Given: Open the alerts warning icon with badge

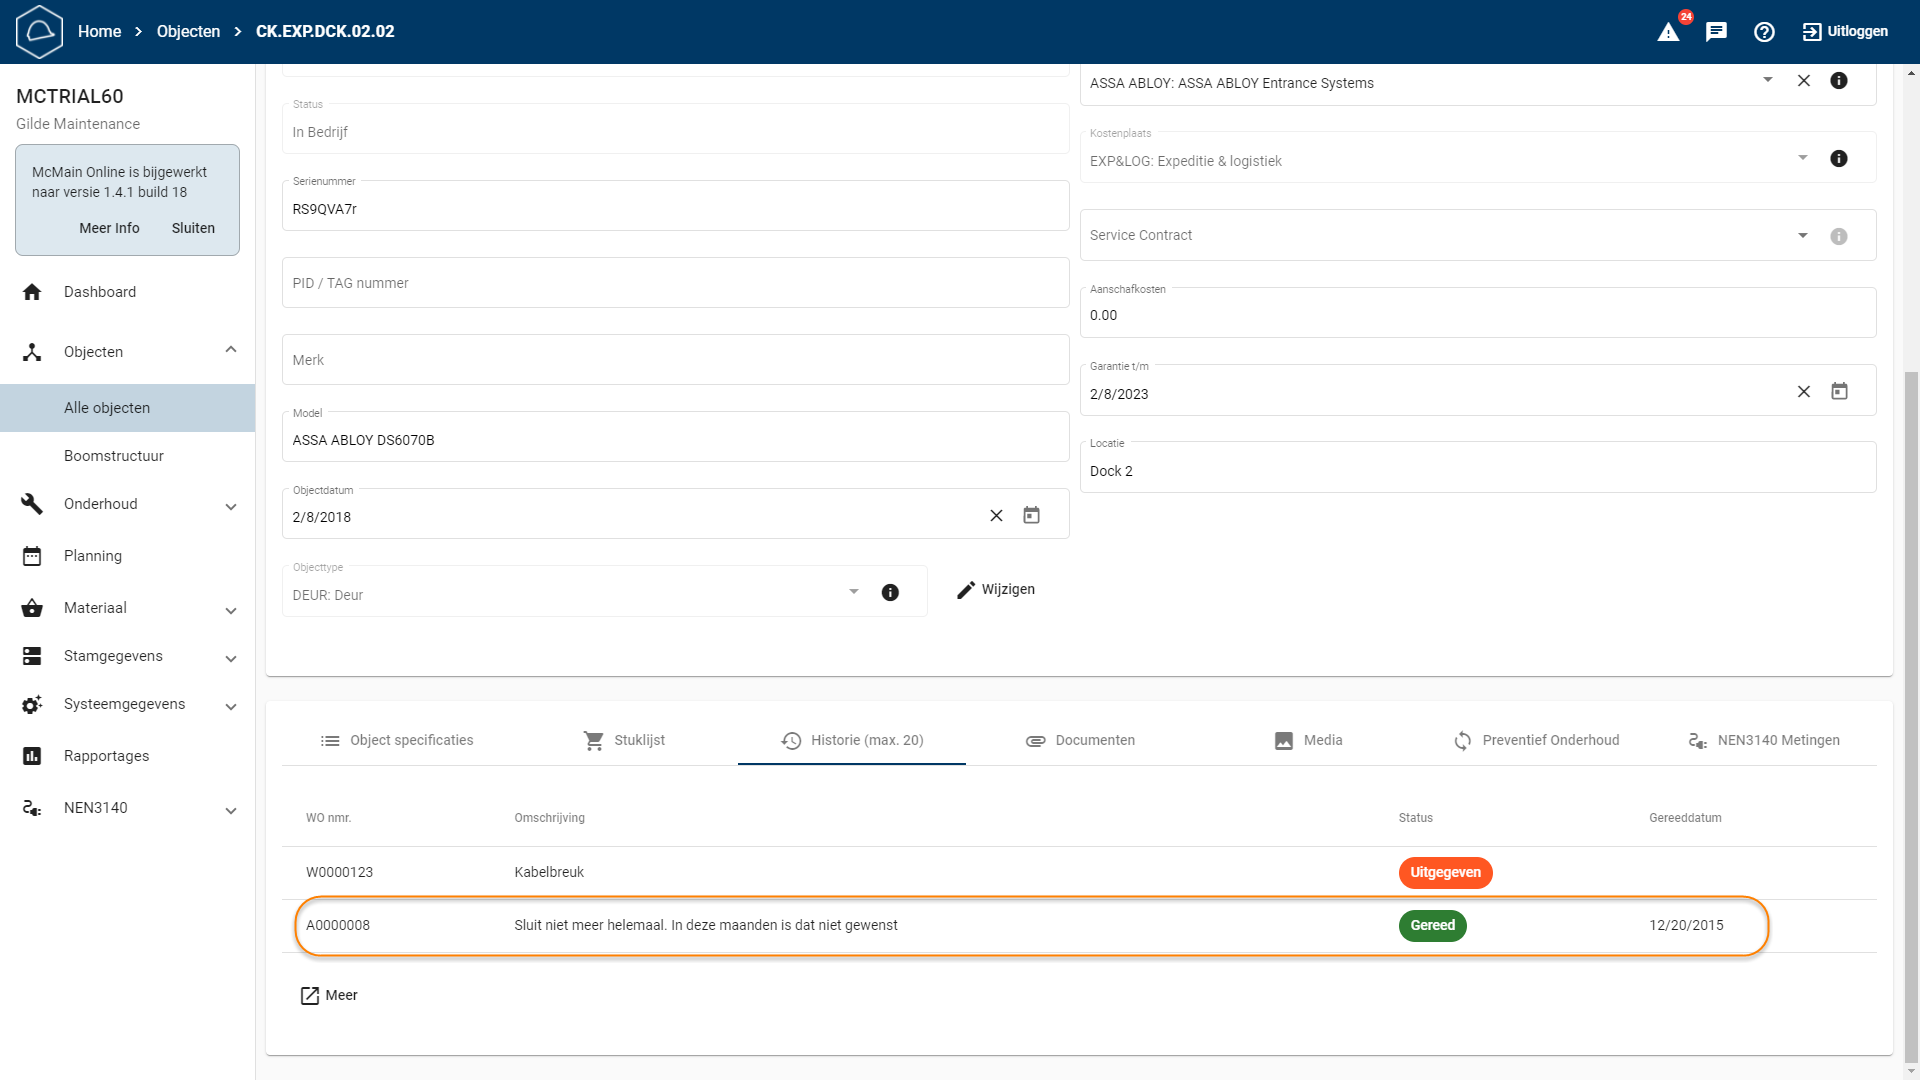Looking at the screenshot, I should coord(1669,32).
